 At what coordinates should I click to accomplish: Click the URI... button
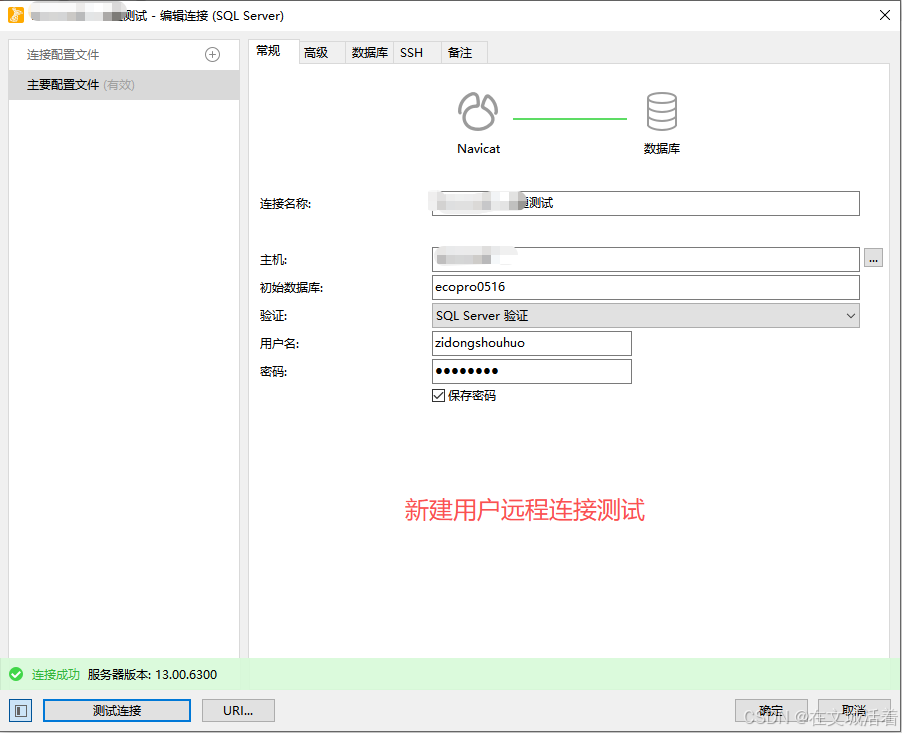(238, 711)
